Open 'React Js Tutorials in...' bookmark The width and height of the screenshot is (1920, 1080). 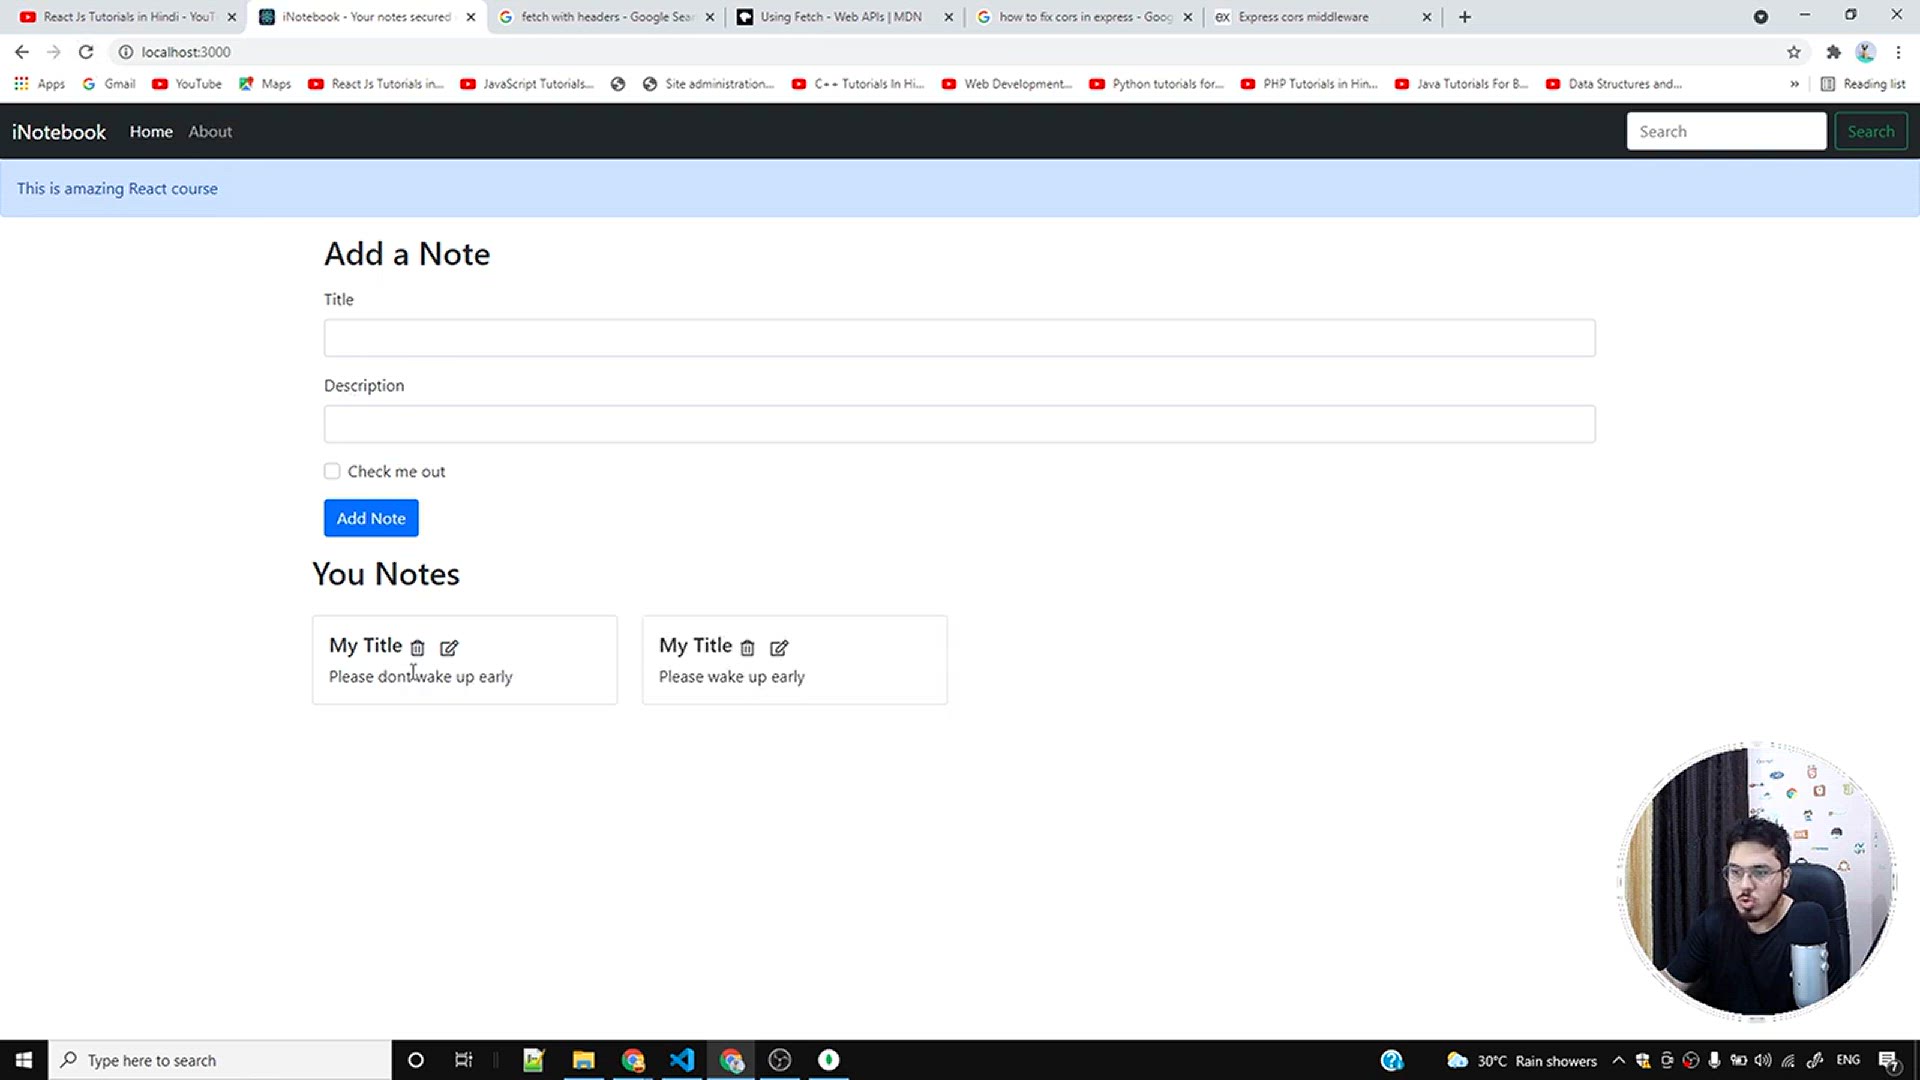(376, 84)
